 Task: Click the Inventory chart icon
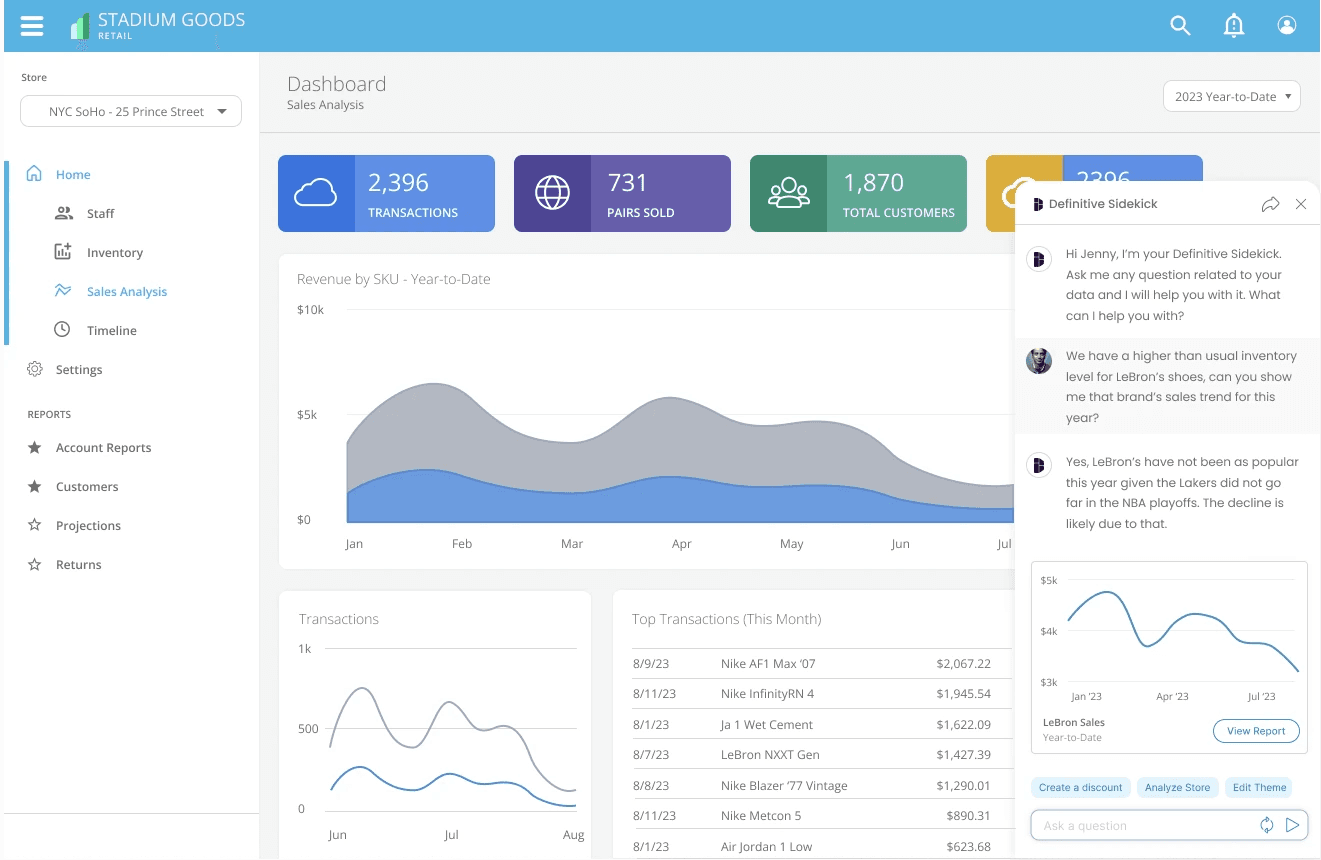[x=63, y=252]
